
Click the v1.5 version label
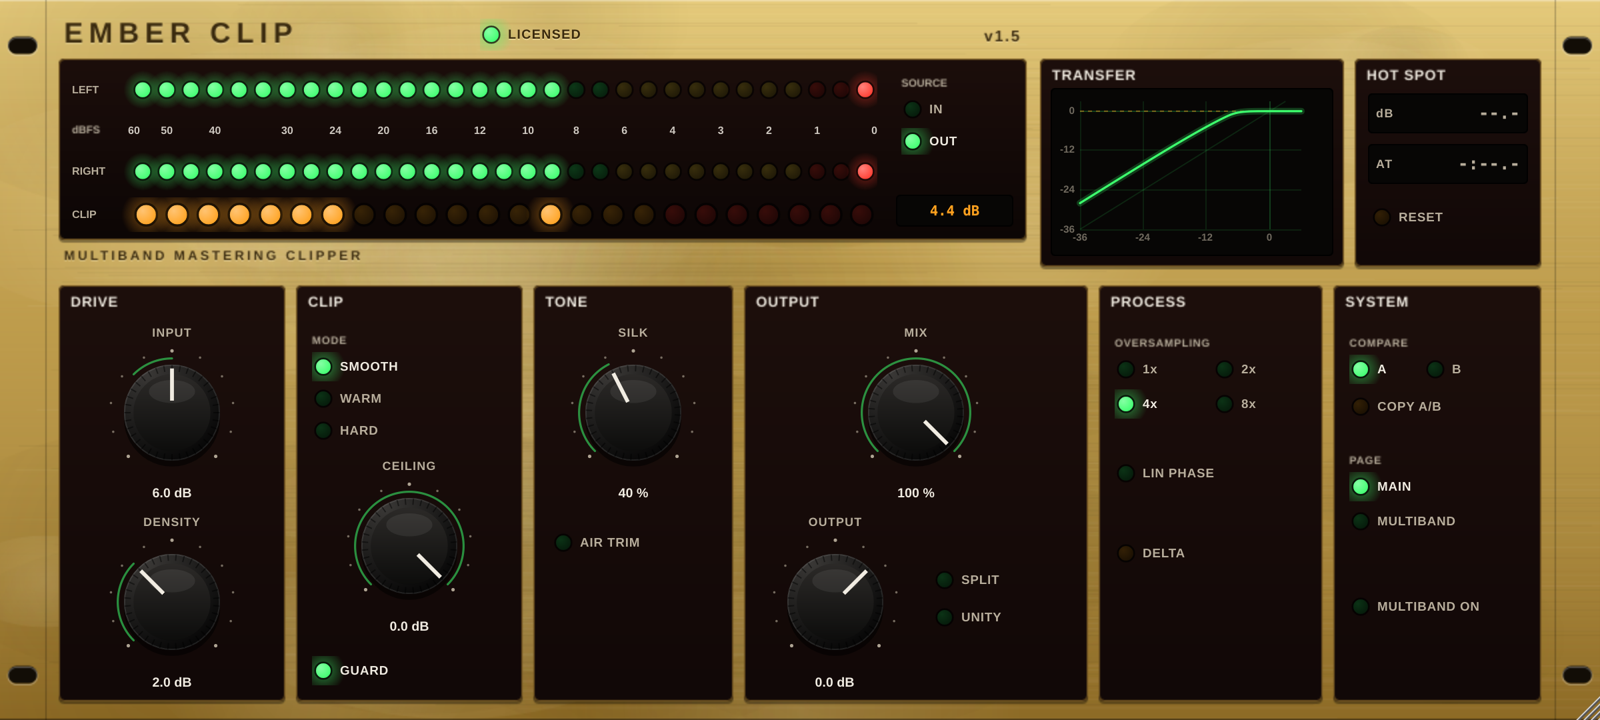pos(1002,36)
